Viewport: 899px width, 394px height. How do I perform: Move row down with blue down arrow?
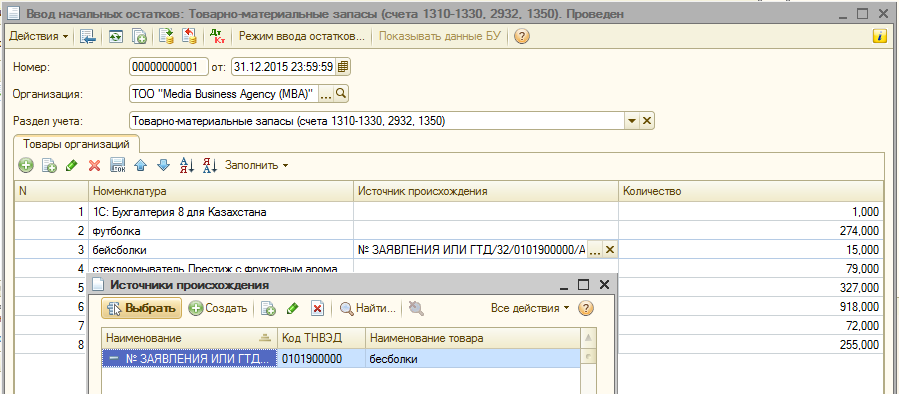point(163,166)
